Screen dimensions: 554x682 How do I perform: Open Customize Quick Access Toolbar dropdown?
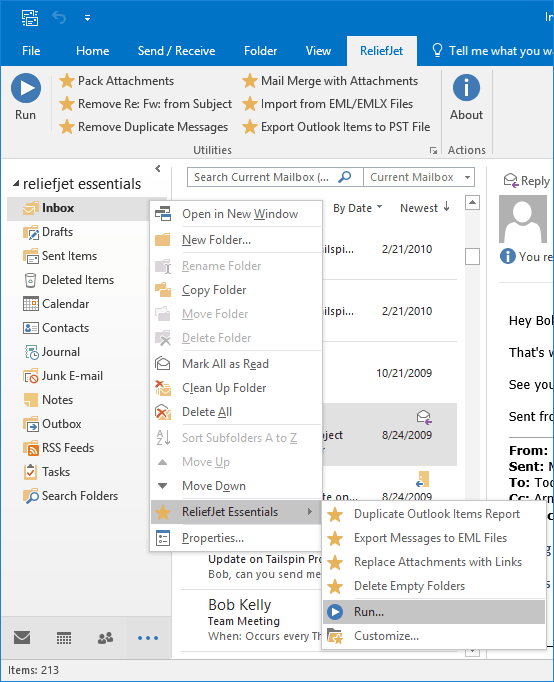point(87,18)
